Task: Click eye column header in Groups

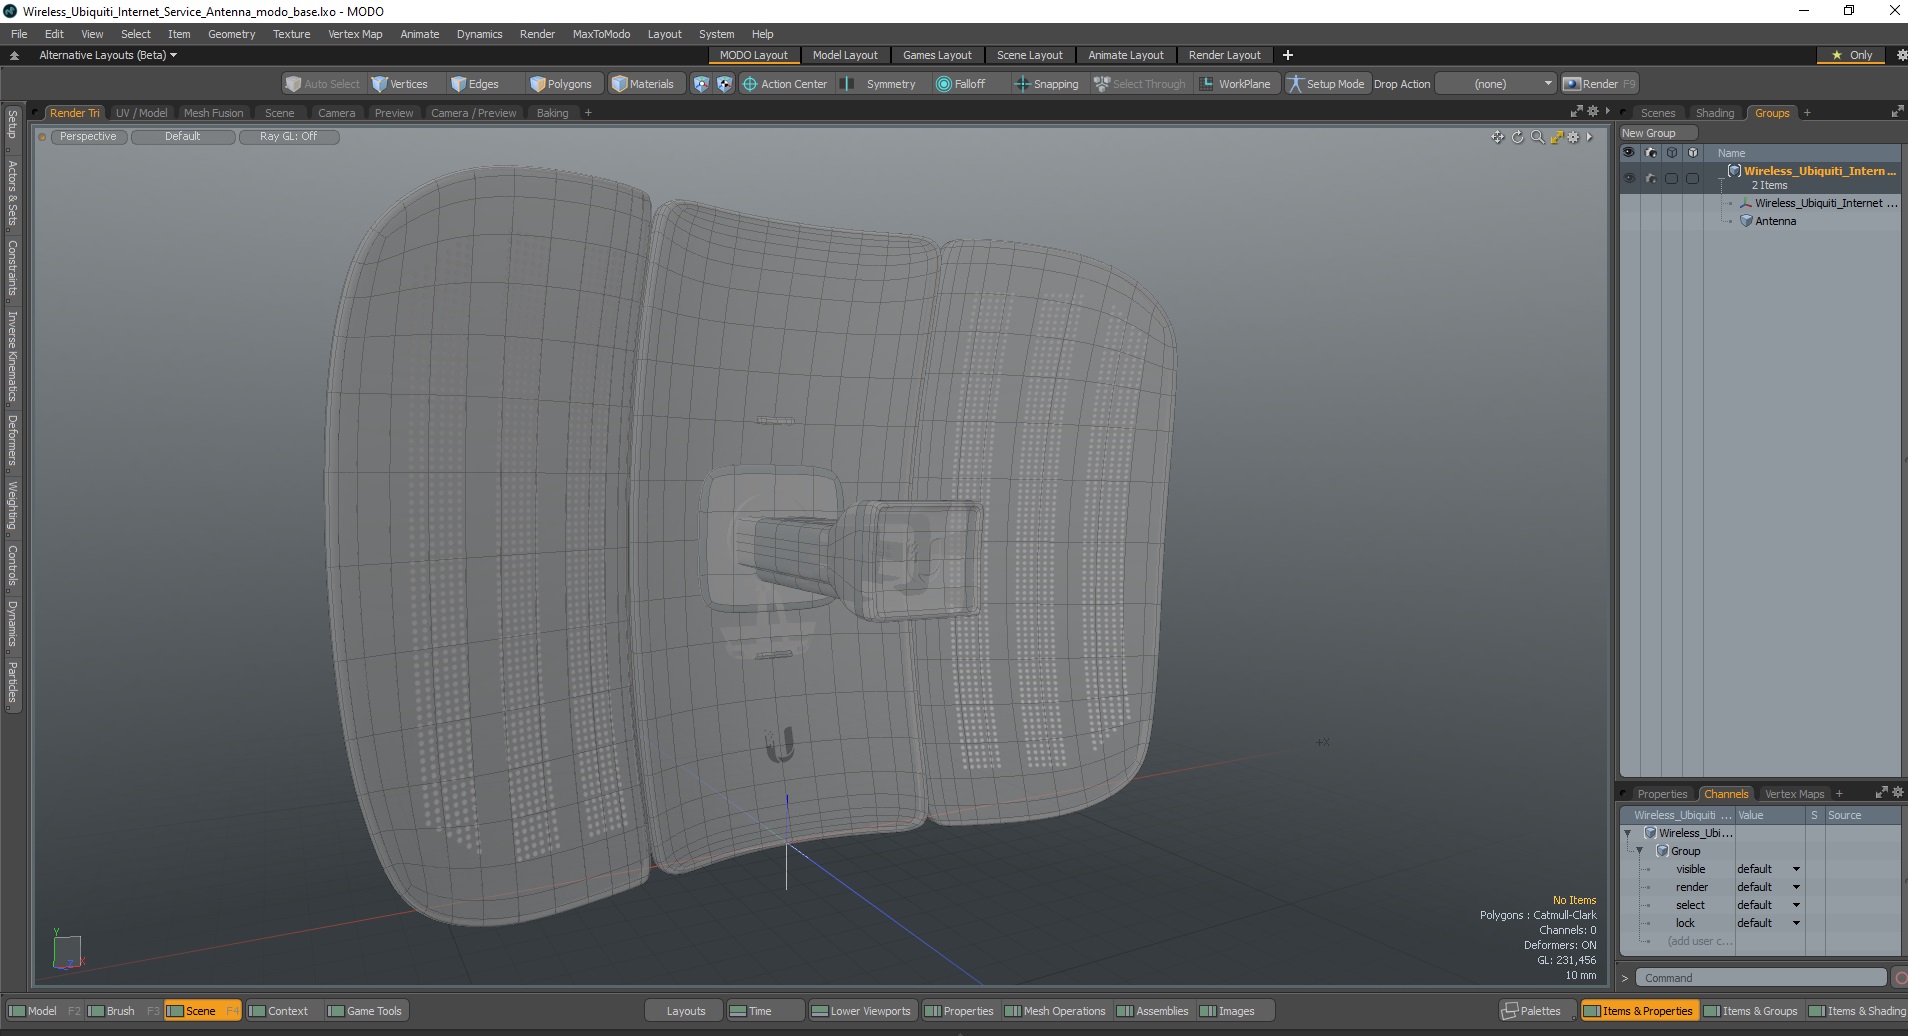Action: click(1629, 153)
